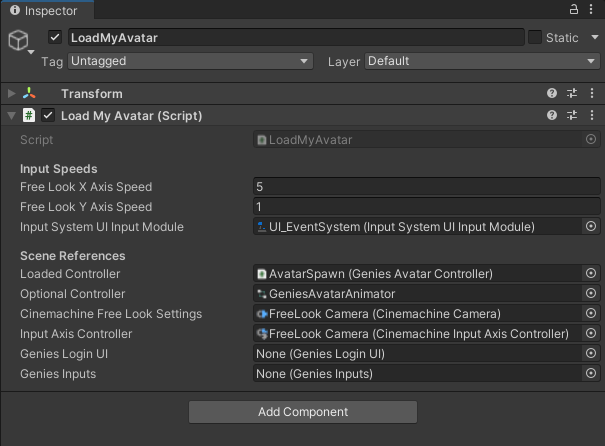Click the GameObject cube icon picker

coord(20,42)
